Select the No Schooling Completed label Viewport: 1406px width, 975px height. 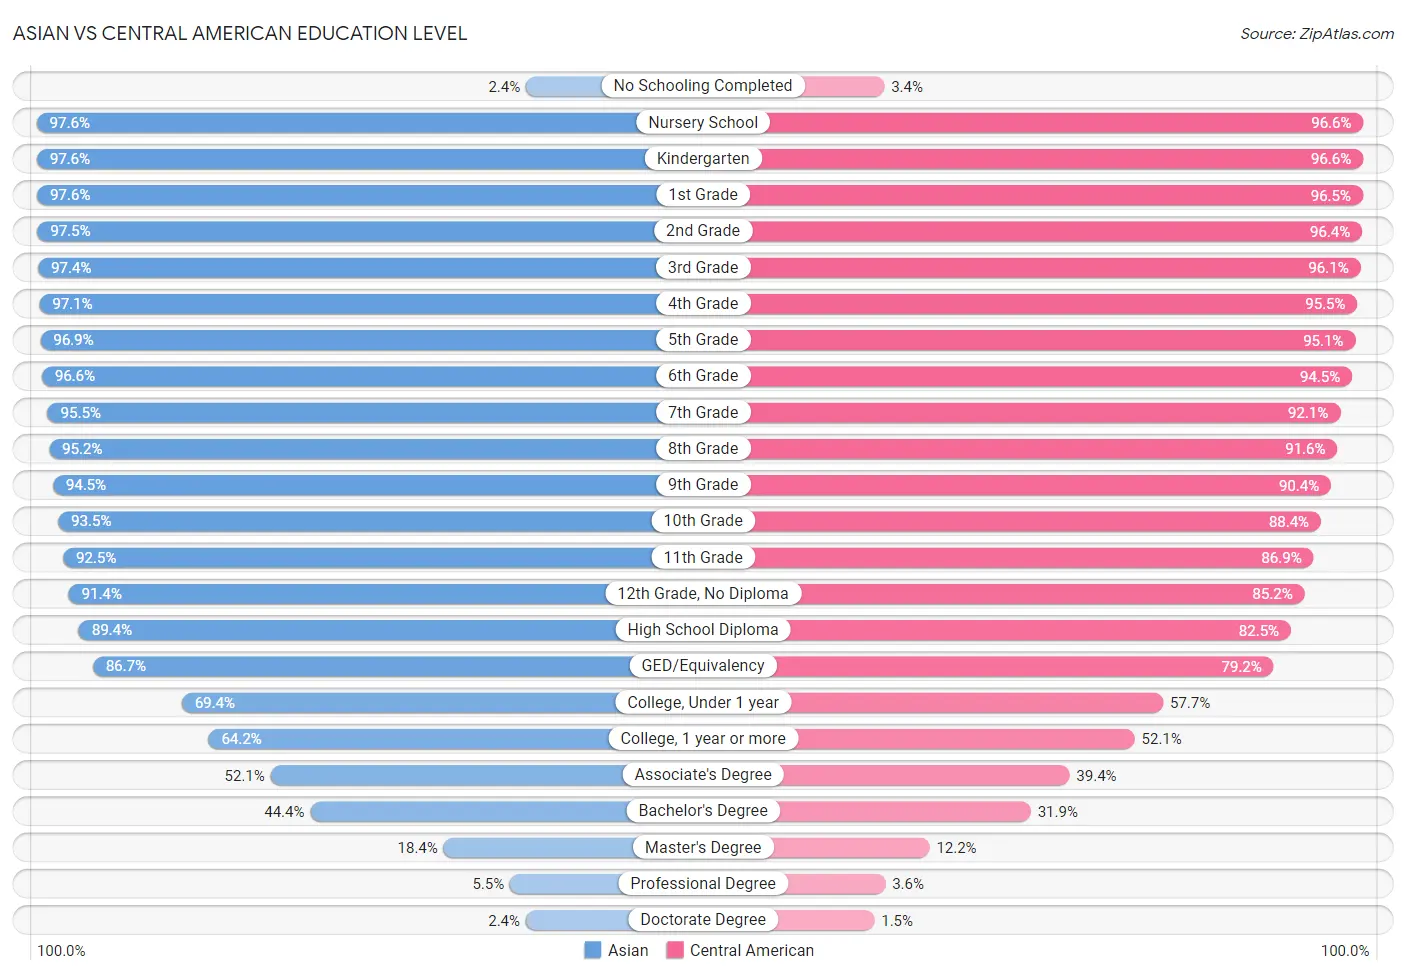pyautogui.click(x=703, y=86)
